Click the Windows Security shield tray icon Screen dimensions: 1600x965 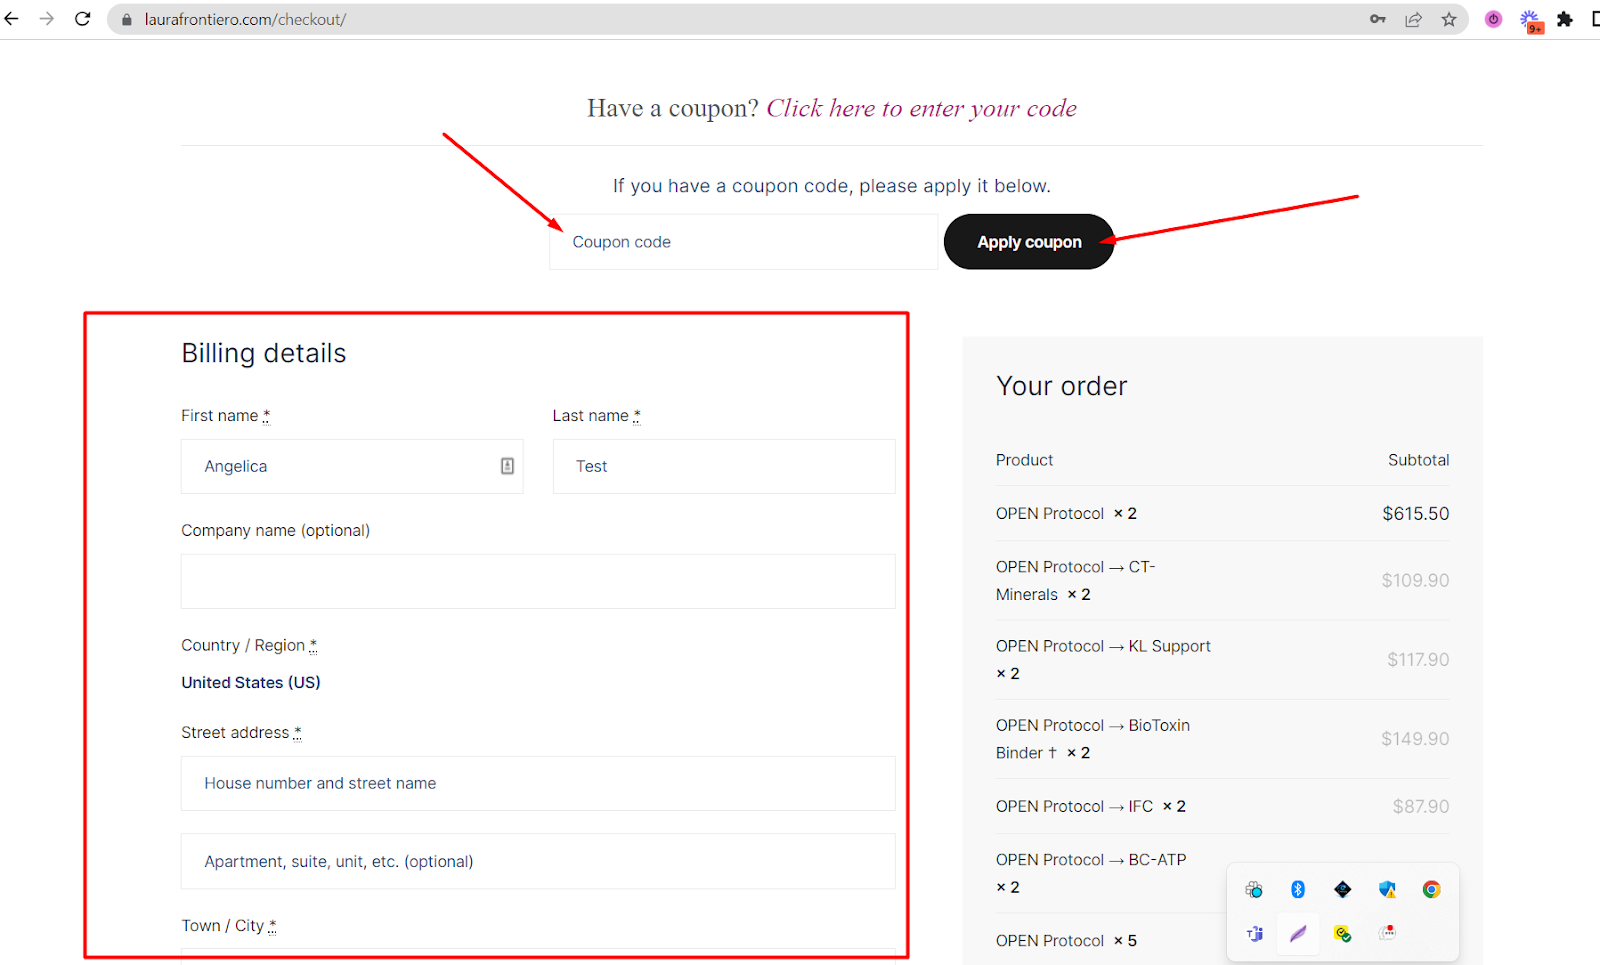pyautogui.click(x=1387, y=889)
